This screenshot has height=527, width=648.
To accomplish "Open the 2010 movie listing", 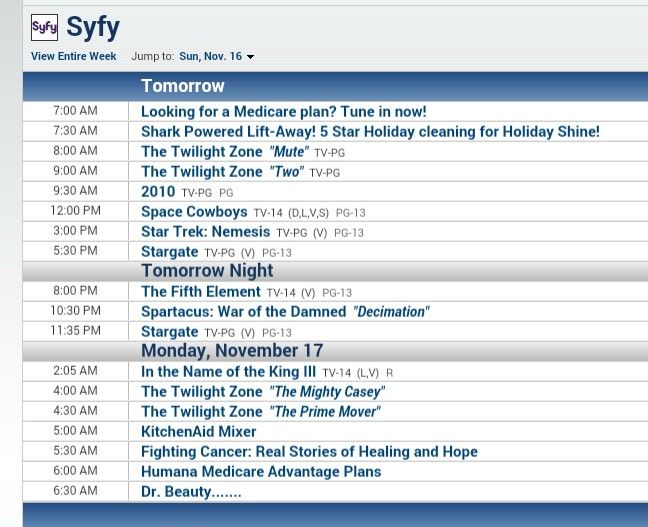I will pyautogui.click(x=158, y=192).
